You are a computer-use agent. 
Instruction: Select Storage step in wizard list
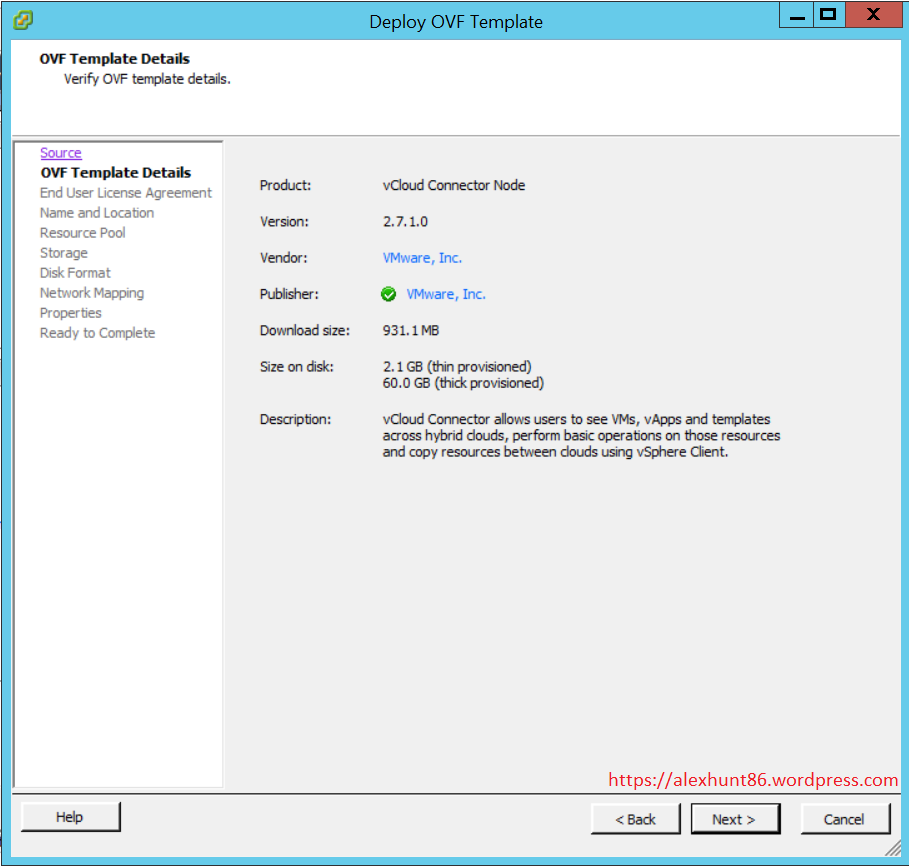tap(64, 253)
